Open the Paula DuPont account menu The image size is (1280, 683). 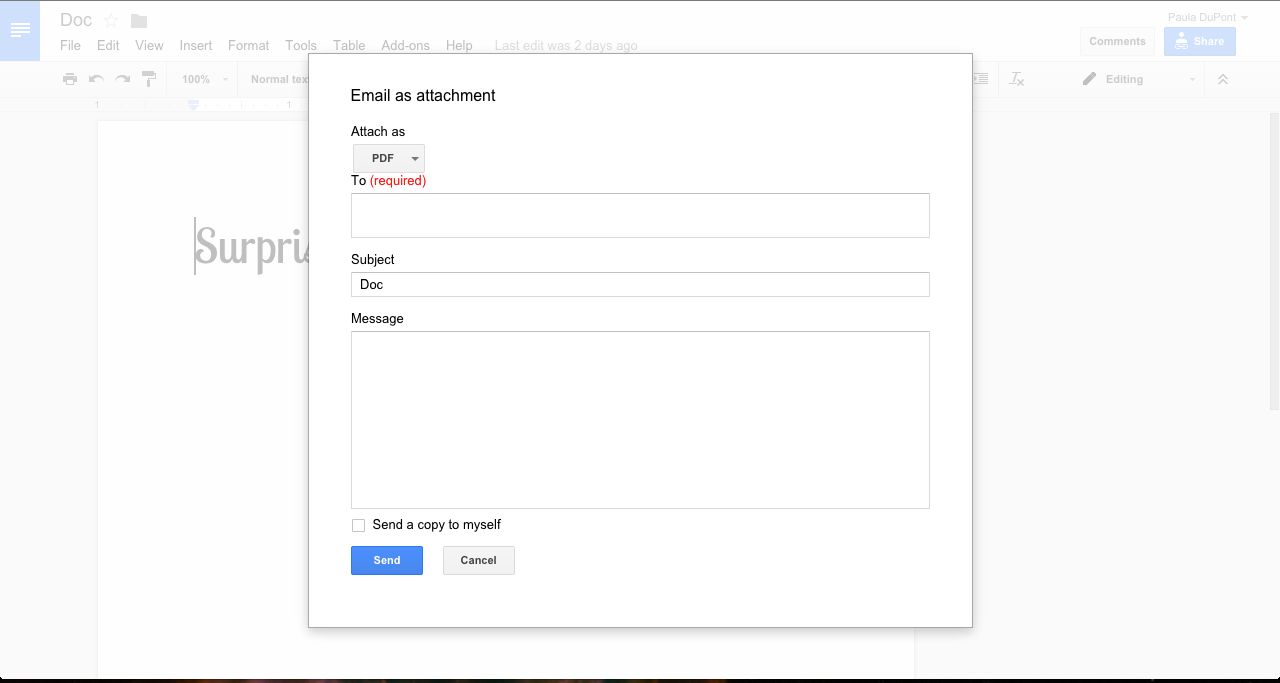click(1206, 16)
